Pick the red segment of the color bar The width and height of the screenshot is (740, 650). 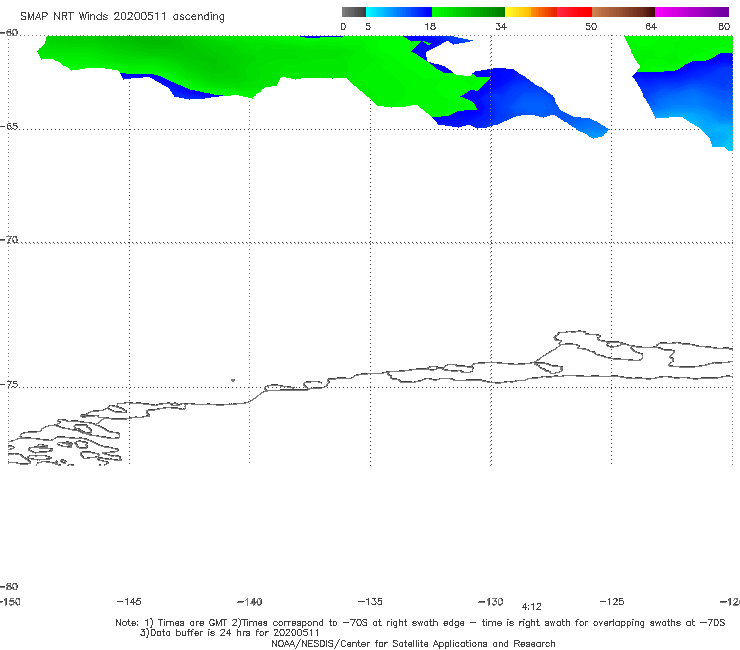(x=574, y=12)
